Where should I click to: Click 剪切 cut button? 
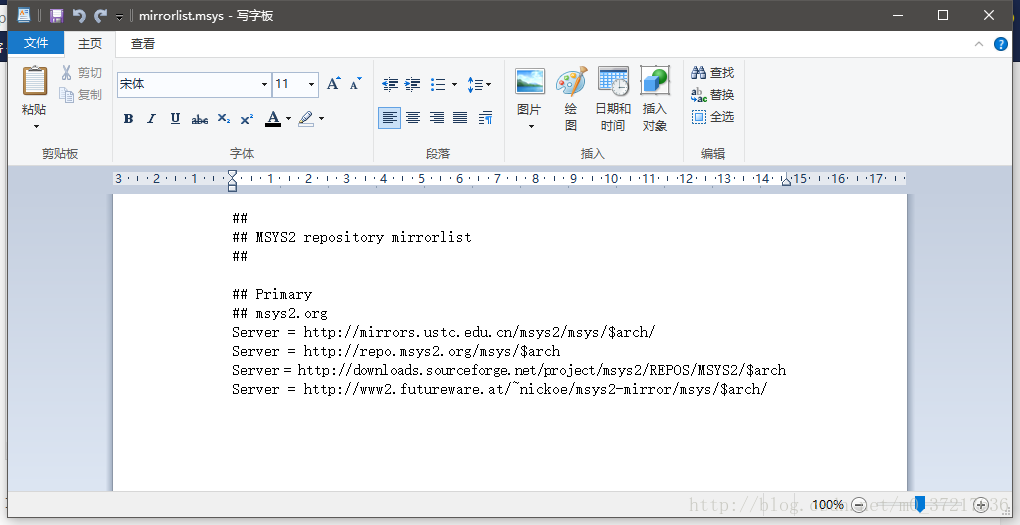(x=81, y=73)
